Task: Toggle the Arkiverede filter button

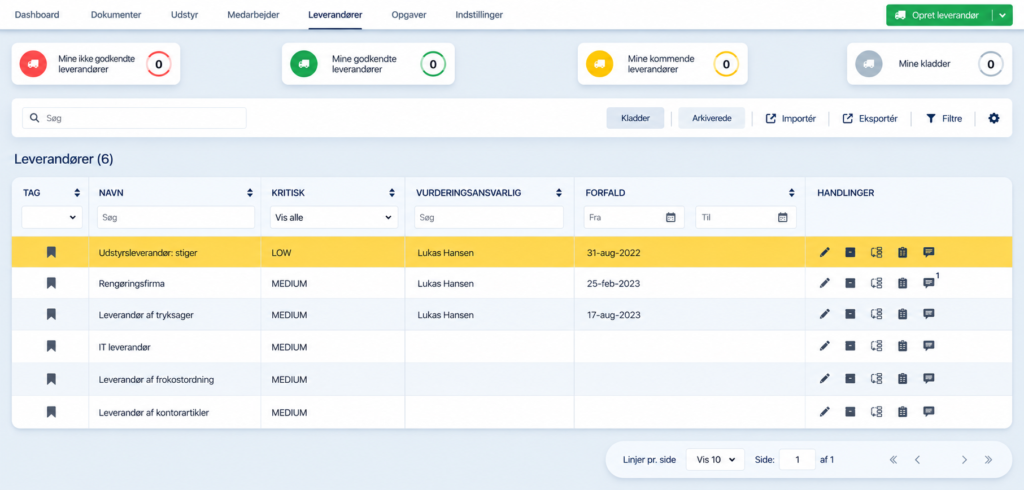Action: [711, 118]
